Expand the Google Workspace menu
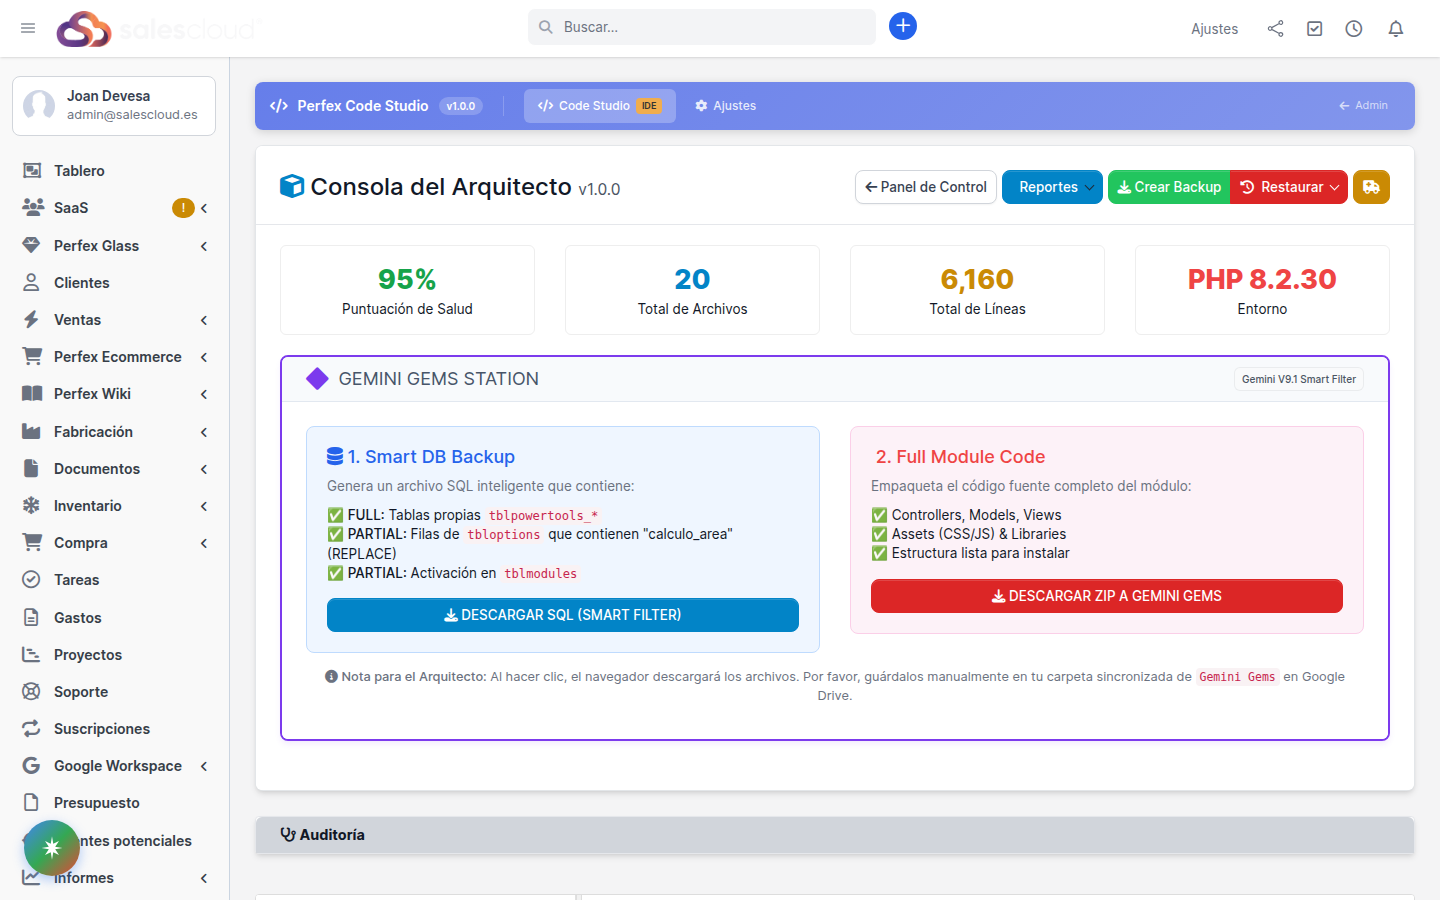 (117, 766)
